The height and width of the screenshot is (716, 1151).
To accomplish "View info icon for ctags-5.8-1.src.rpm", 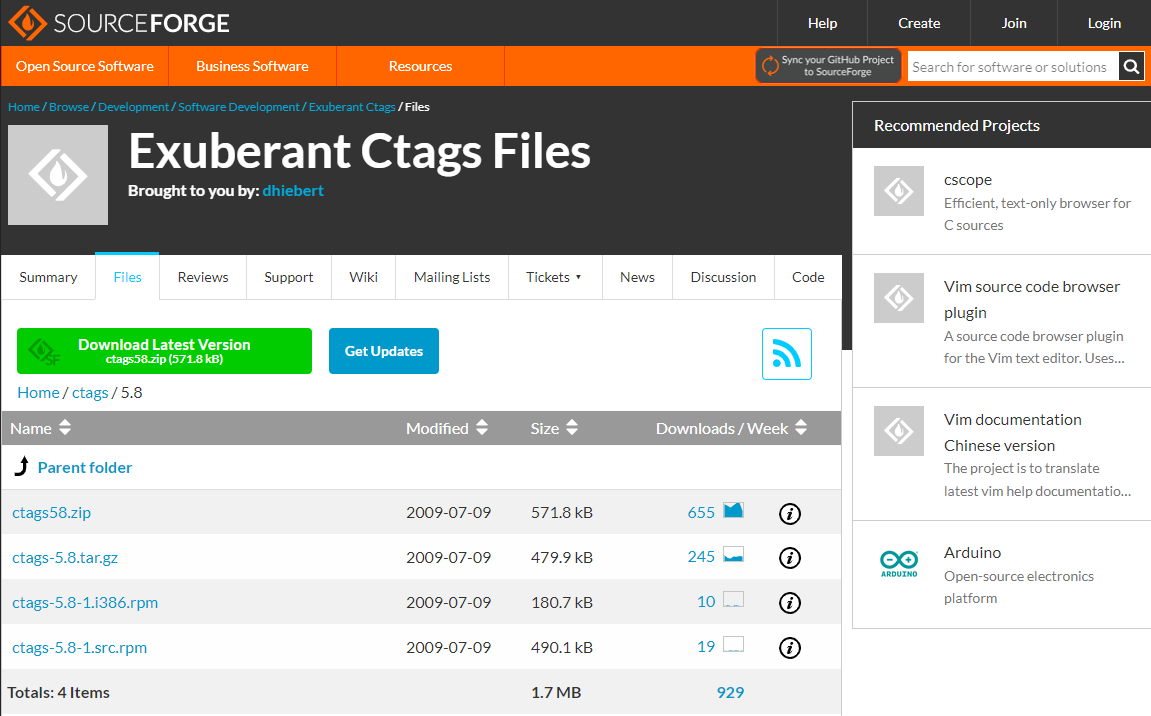I will 790,648.
